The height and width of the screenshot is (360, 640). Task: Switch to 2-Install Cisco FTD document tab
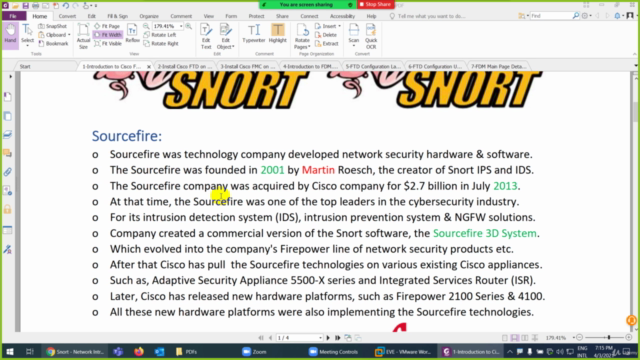184,66
